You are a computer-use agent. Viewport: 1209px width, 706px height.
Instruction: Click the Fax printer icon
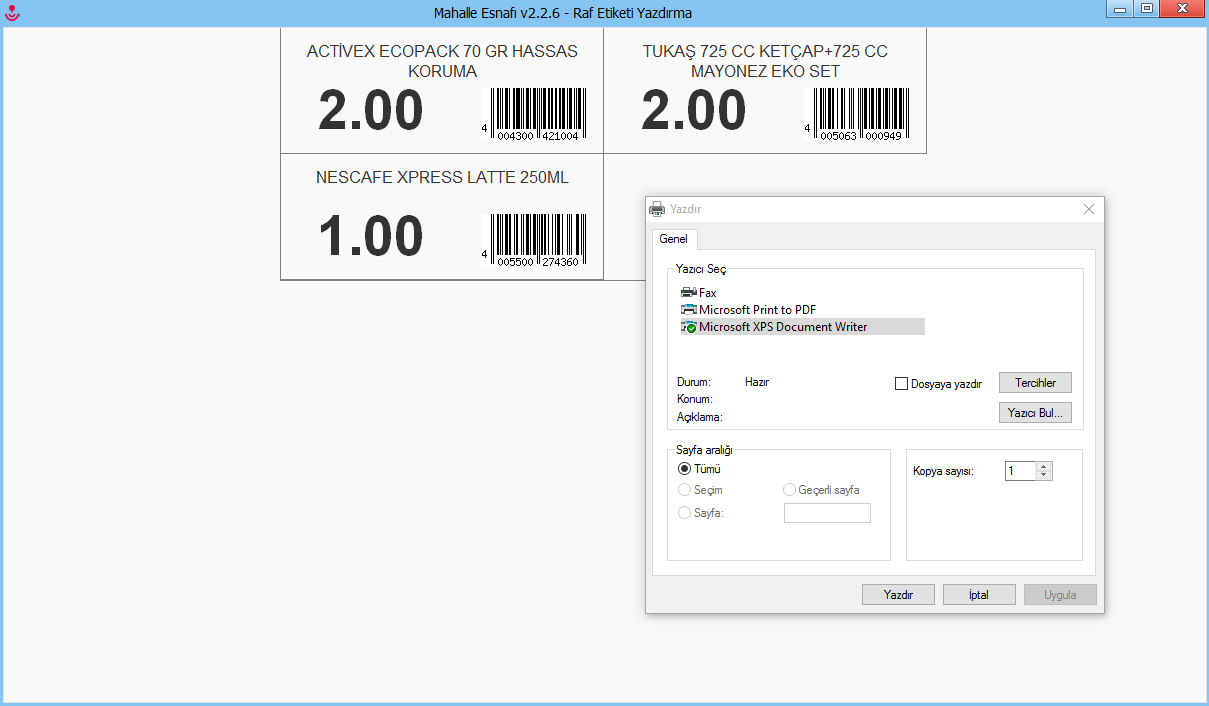coord(689,293)
